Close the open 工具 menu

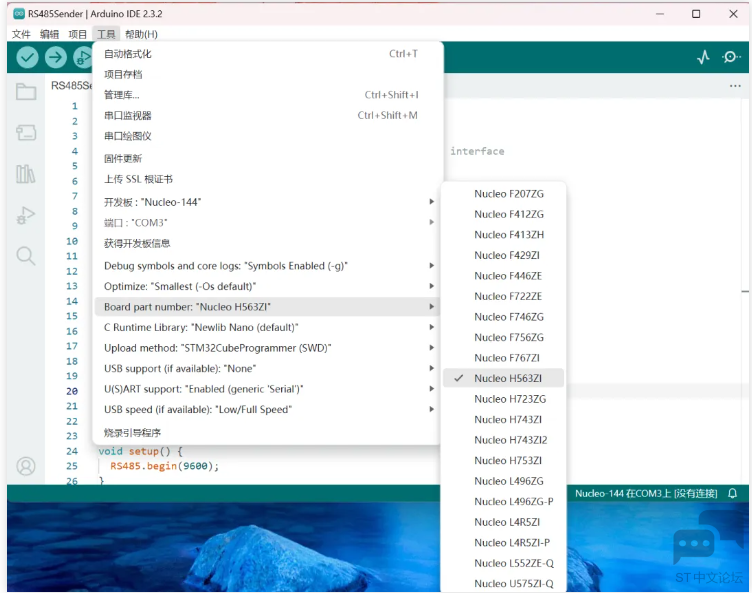[x=106, y=34]
